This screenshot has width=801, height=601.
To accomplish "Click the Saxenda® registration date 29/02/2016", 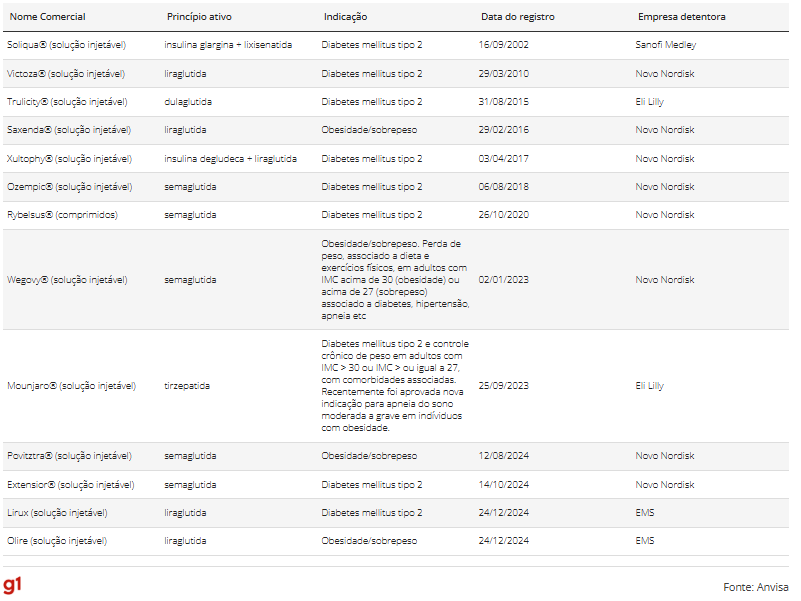I will pyautogui.click(x=503, y=130).
